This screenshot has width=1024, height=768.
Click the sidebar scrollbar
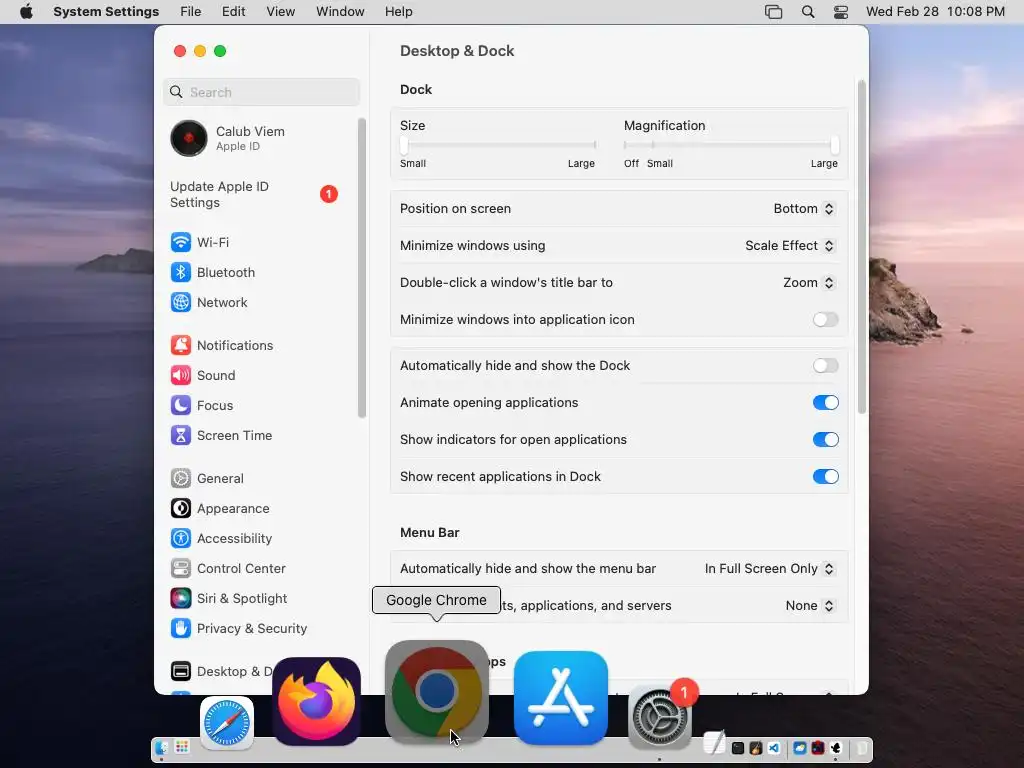[362, 268]
